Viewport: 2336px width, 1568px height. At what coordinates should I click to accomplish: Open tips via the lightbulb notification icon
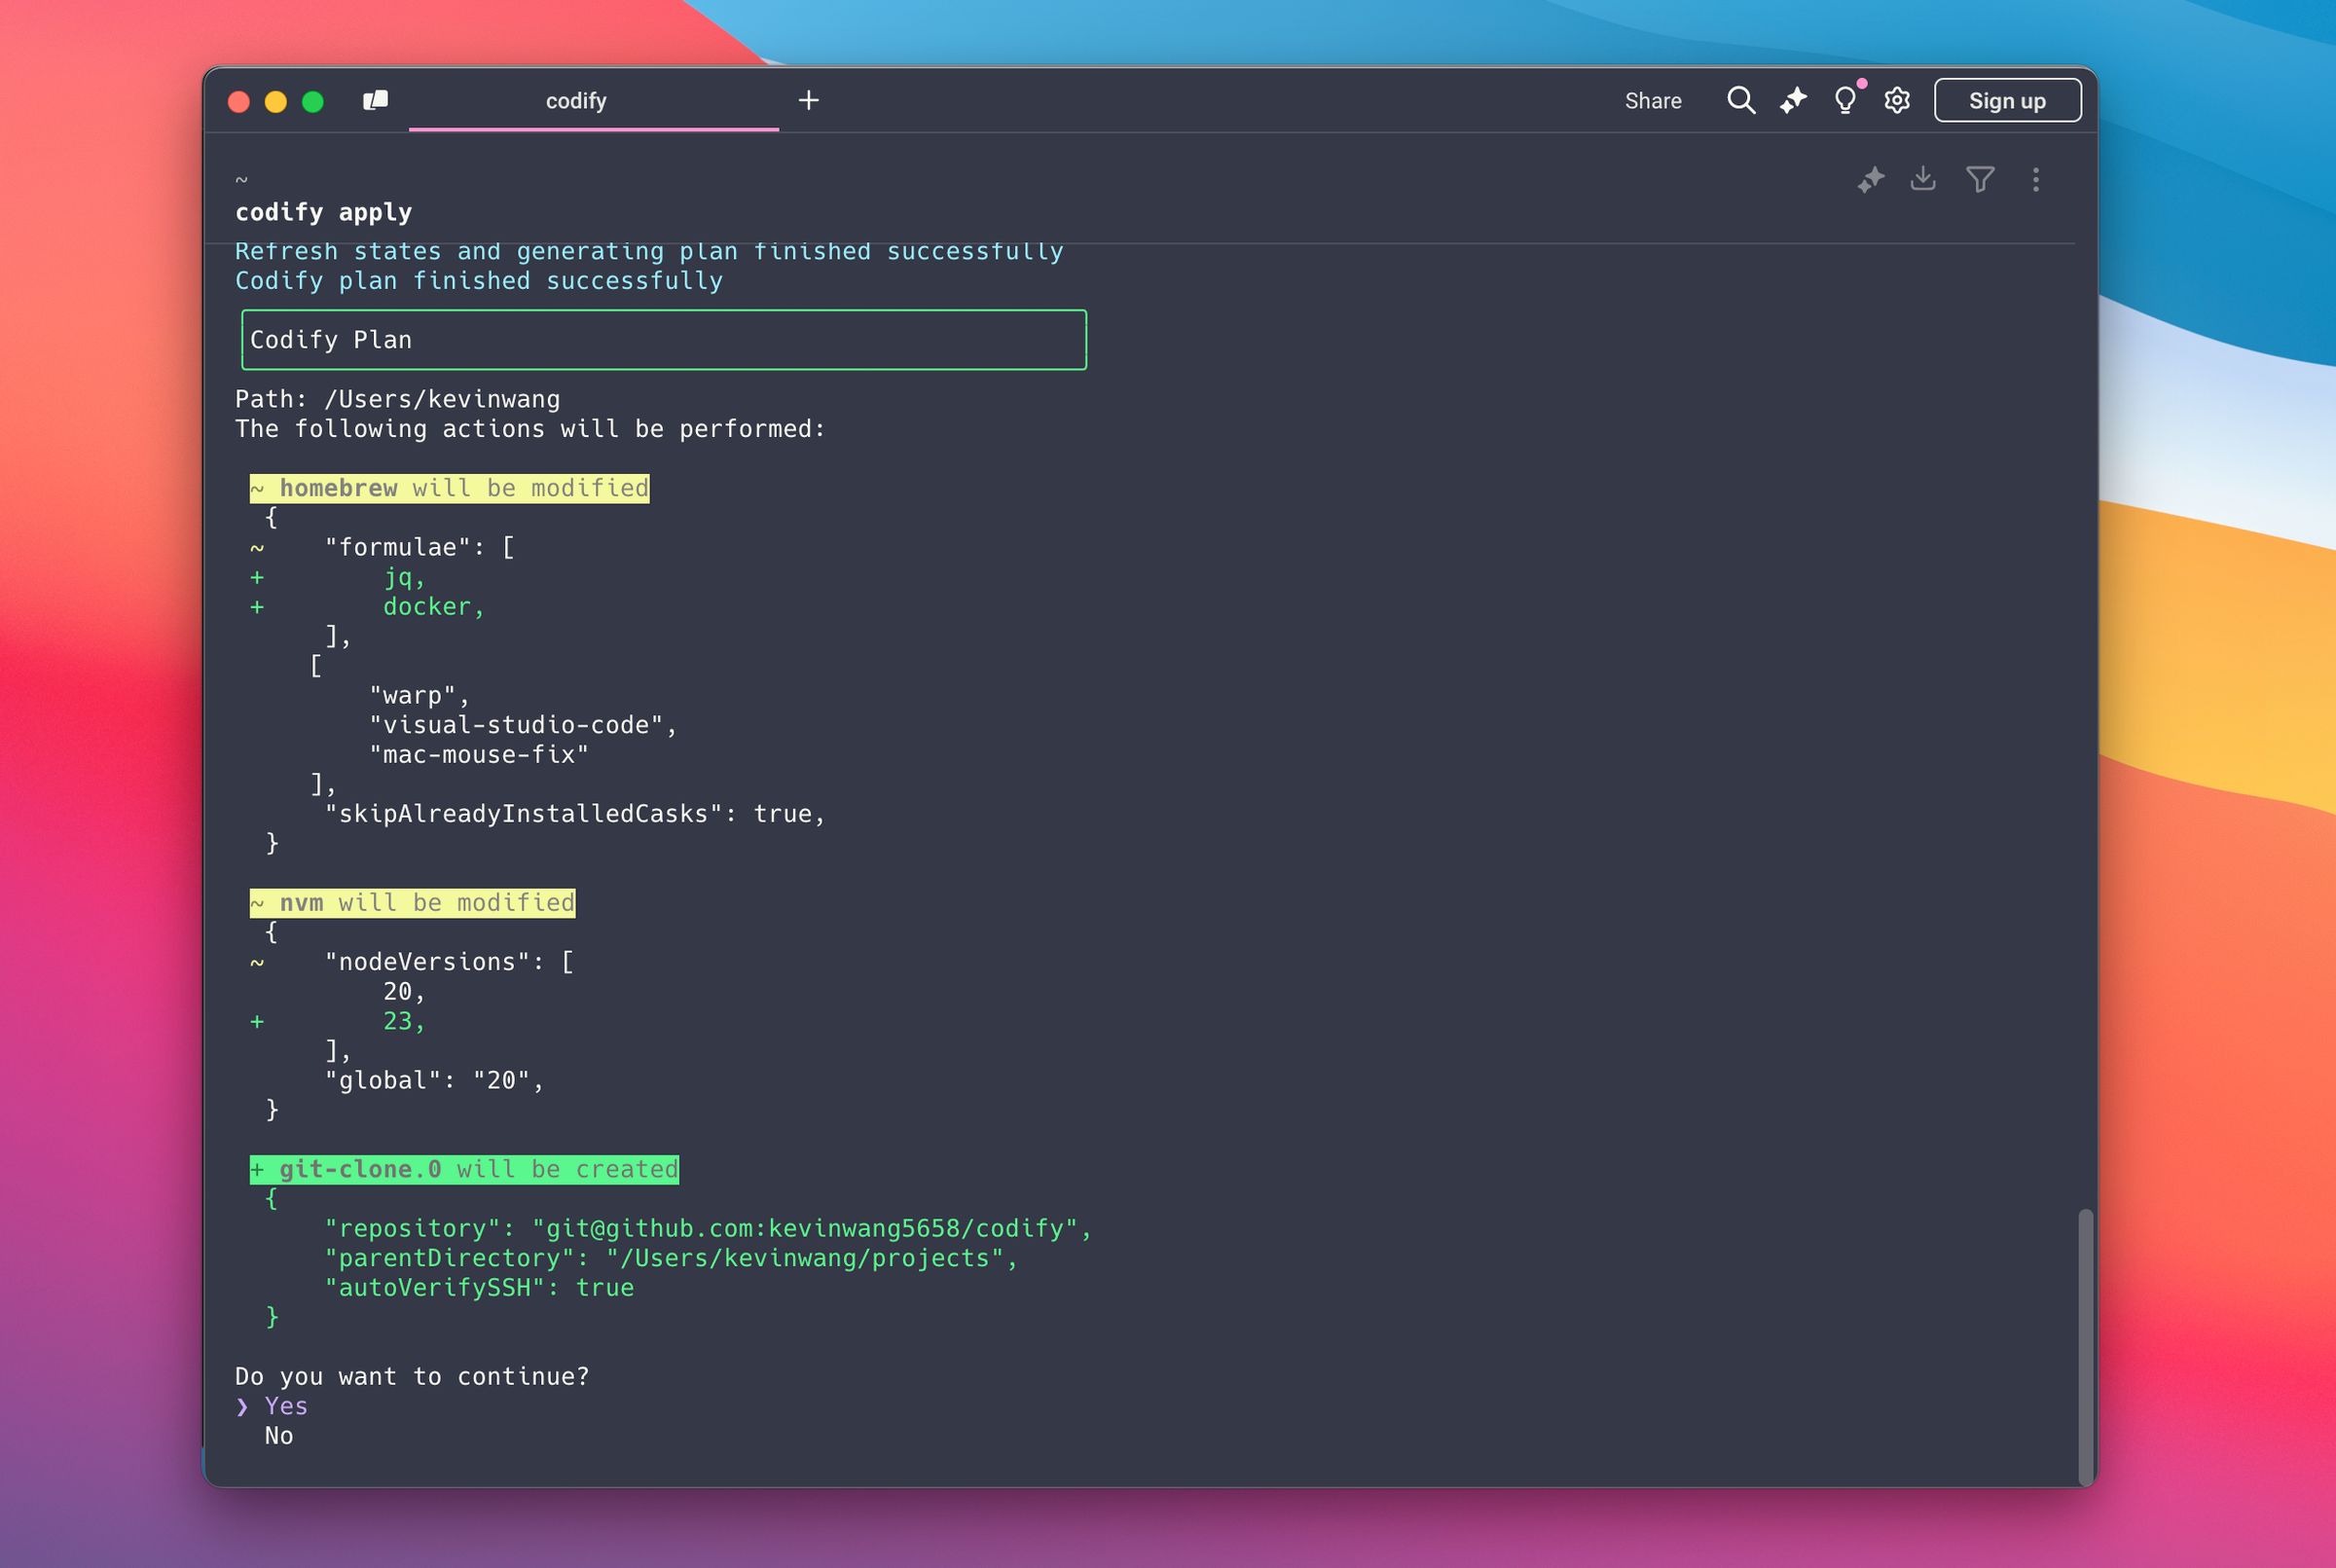(x=1845, y=100)
